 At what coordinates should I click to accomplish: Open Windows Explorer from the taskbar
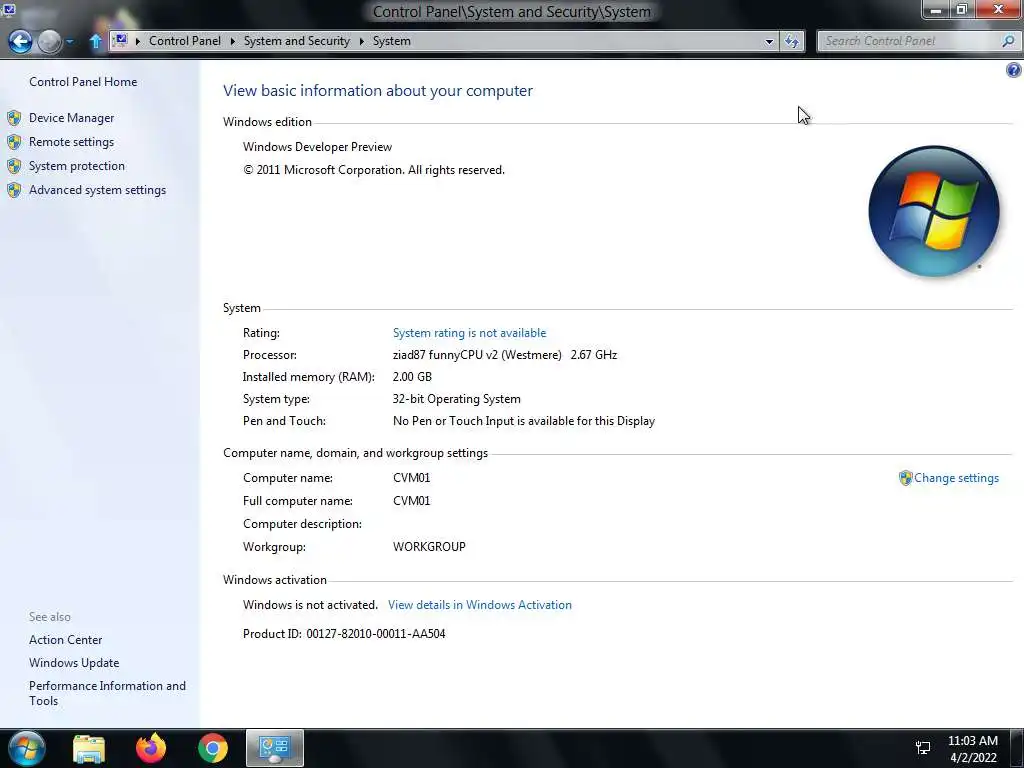(89, 748)
